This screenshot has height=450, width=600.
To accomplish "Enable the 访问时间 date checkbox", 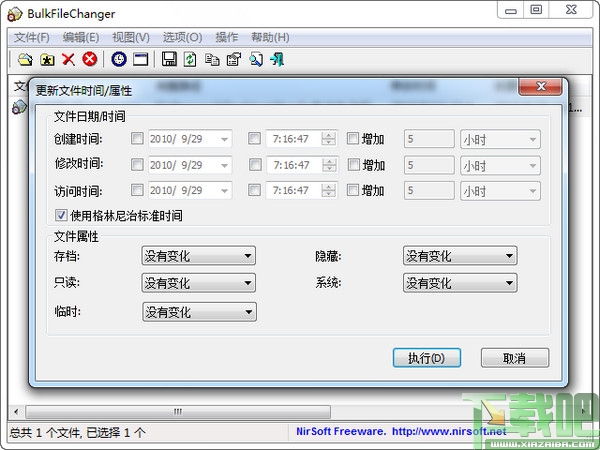I will pyautogui.click(x=137, y=190).
